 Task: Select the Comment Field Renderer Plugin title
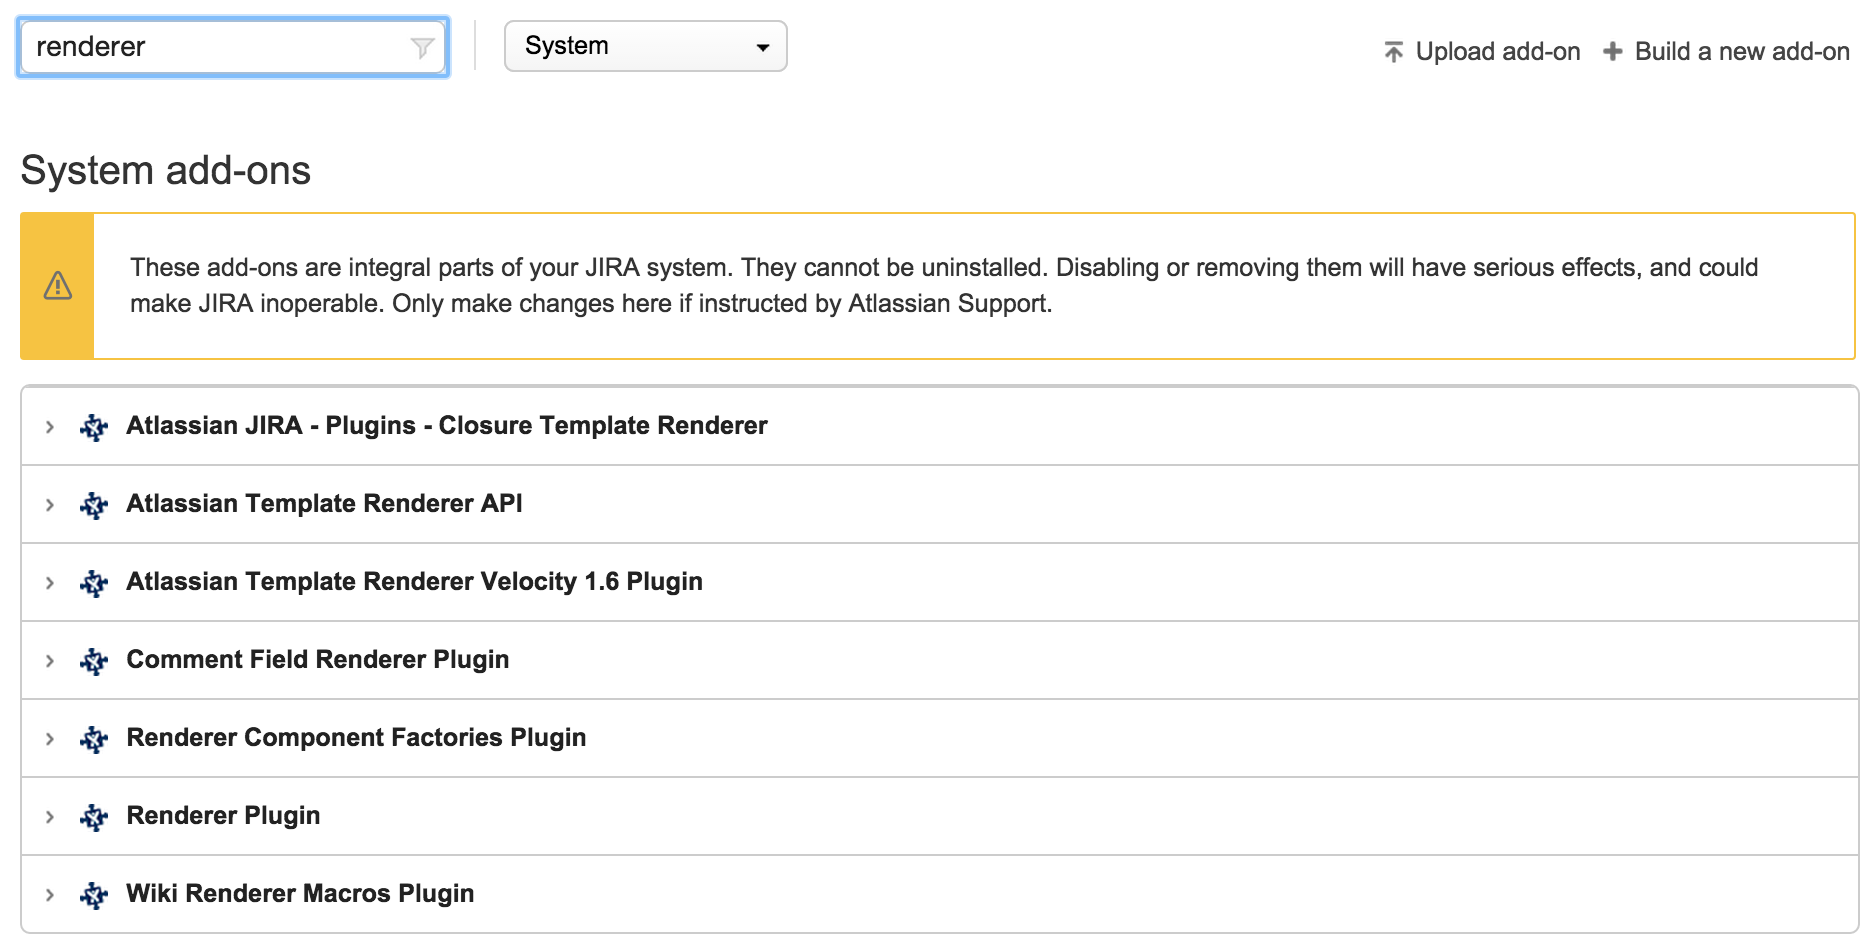(x=317, y=660)
